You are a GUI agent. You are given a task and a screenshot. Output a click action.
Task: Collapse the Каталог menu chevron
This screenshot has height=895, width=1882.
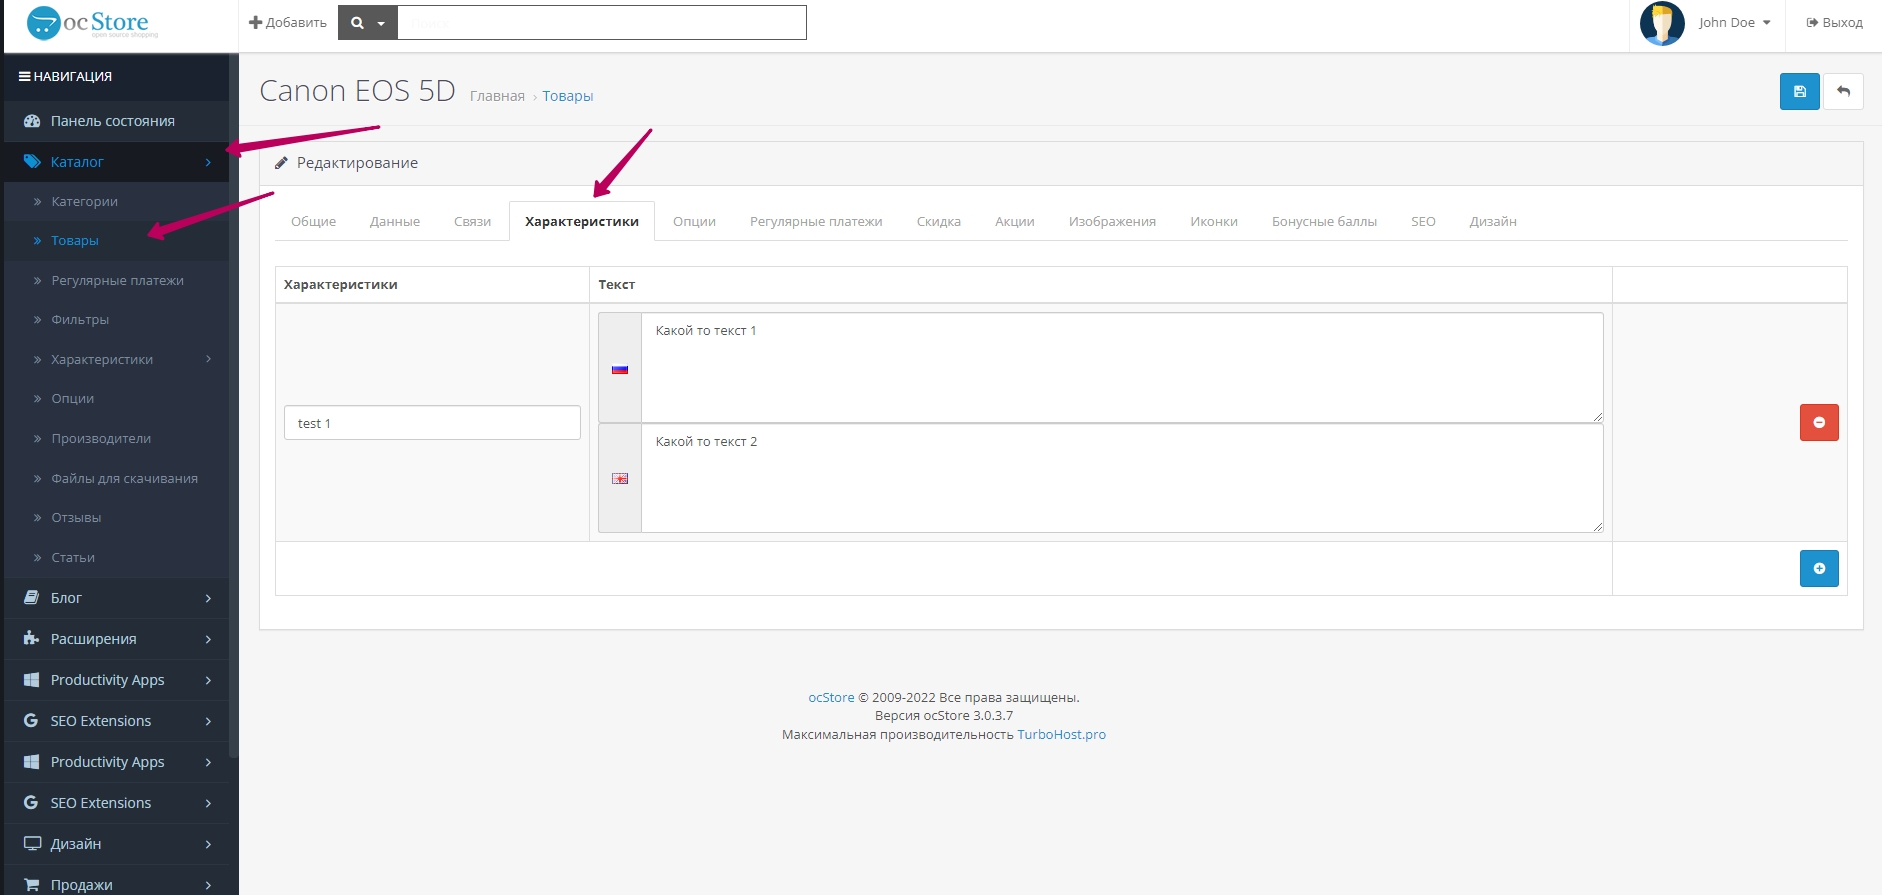tap(208, 162)
